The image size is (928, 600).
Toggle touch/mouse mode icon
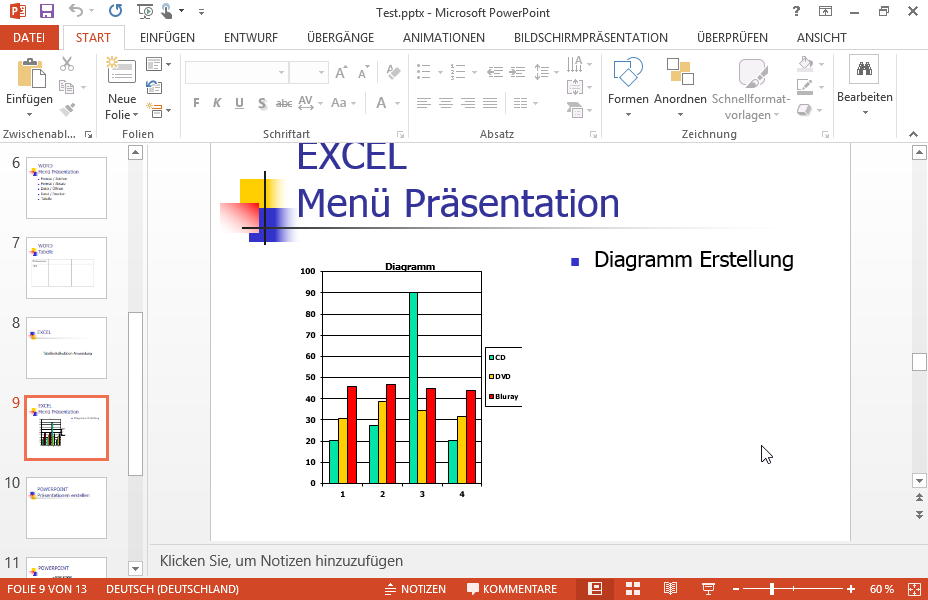pyautogui.click(x=167, y=11)
